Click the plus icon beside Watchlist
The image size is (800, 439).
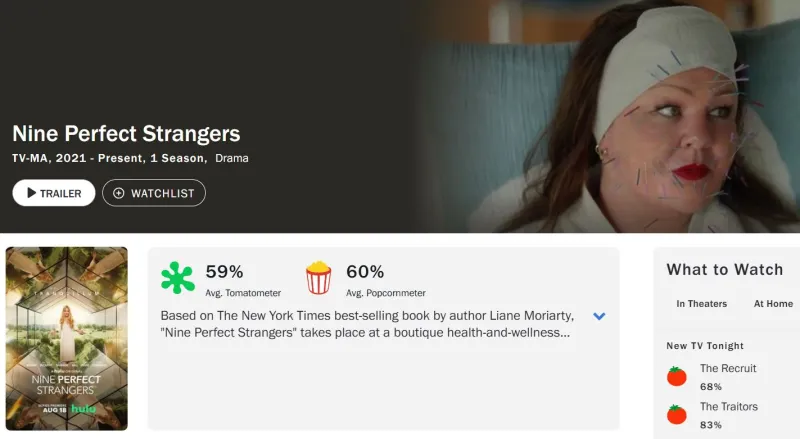coord(119,193)
